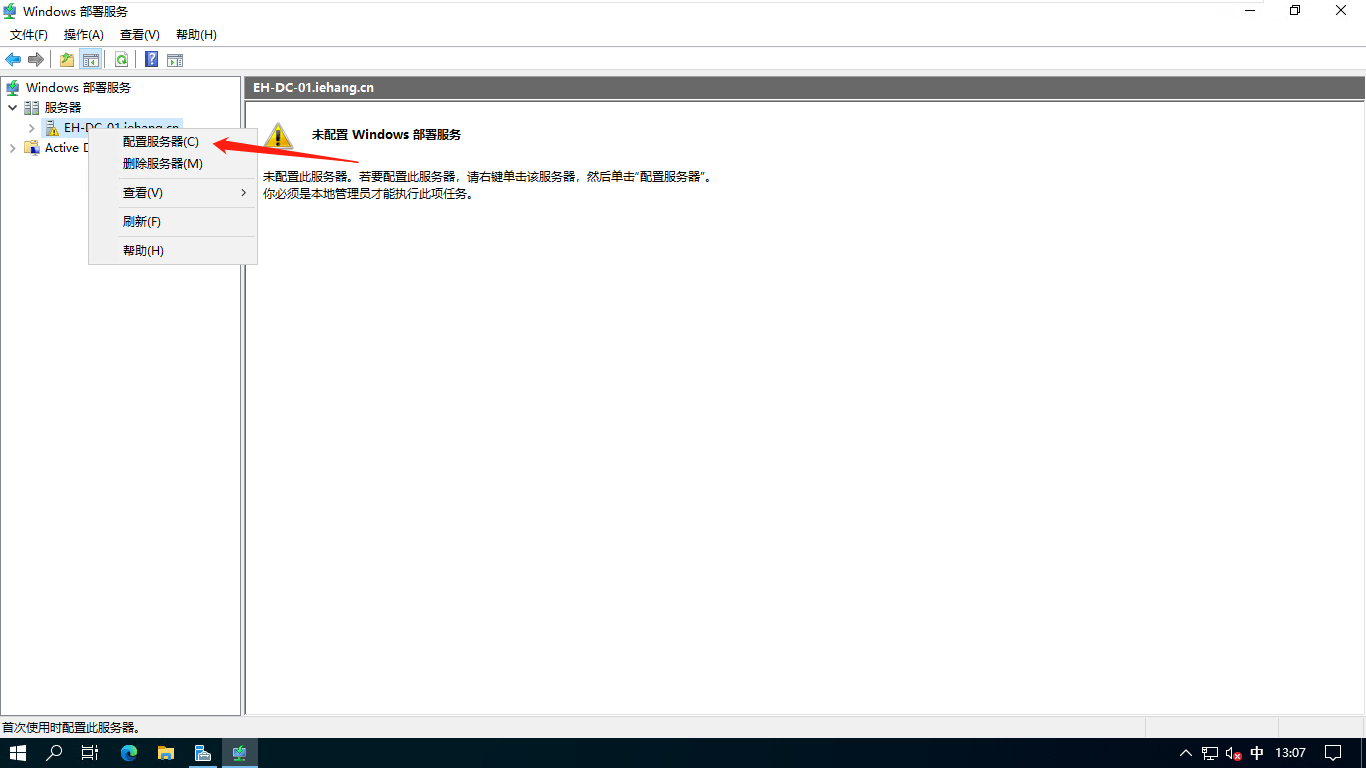Collapse the 服务器 tree node
The image size is (1366, 768).
(x=12, y=107)
